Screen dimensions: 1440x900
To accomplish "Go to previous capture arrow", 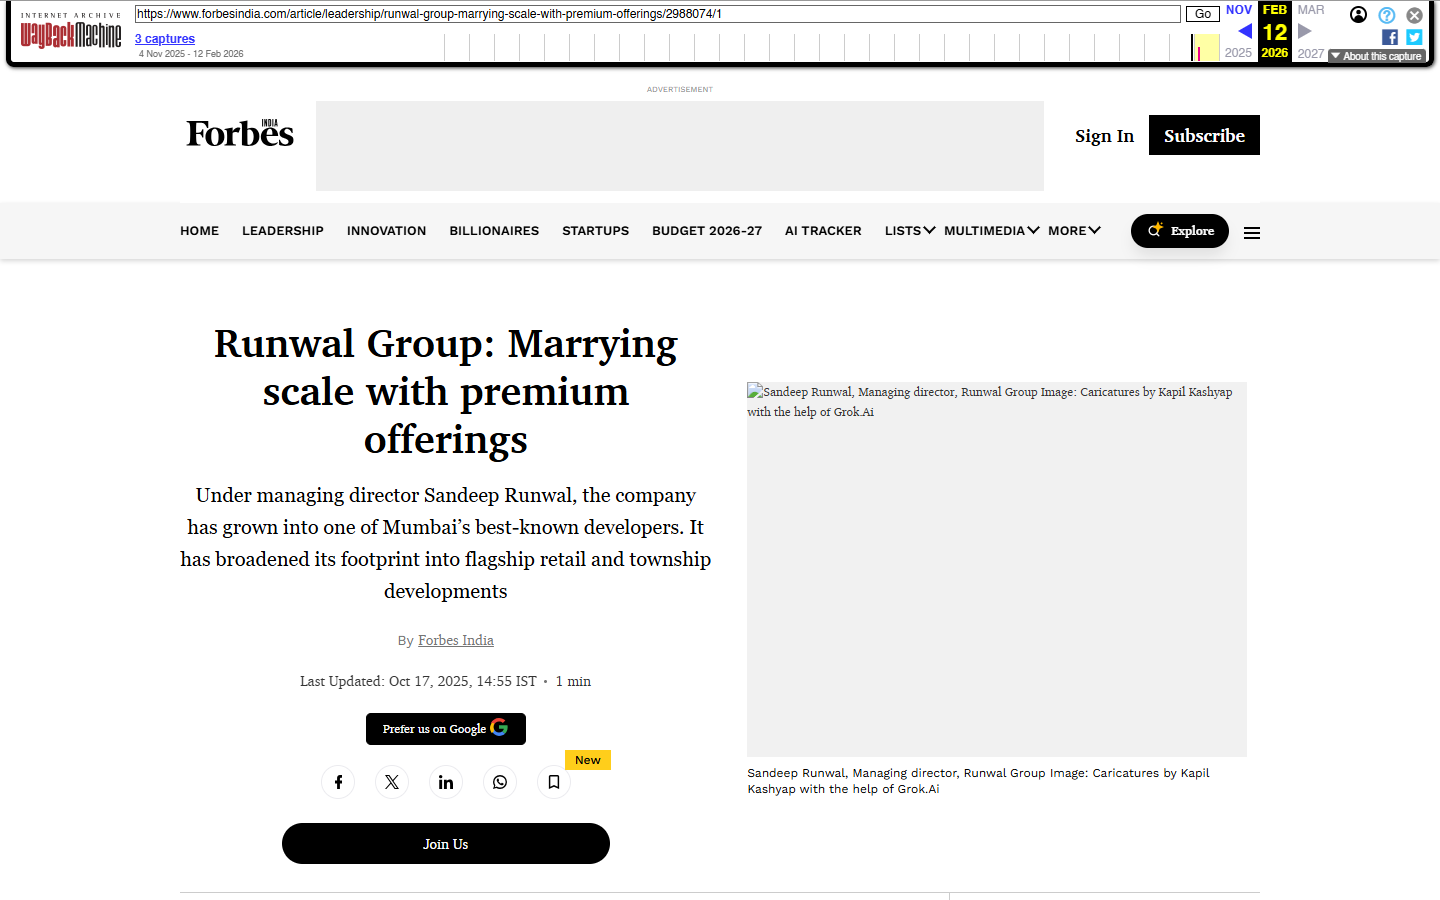I will (x=1244, y=31).
